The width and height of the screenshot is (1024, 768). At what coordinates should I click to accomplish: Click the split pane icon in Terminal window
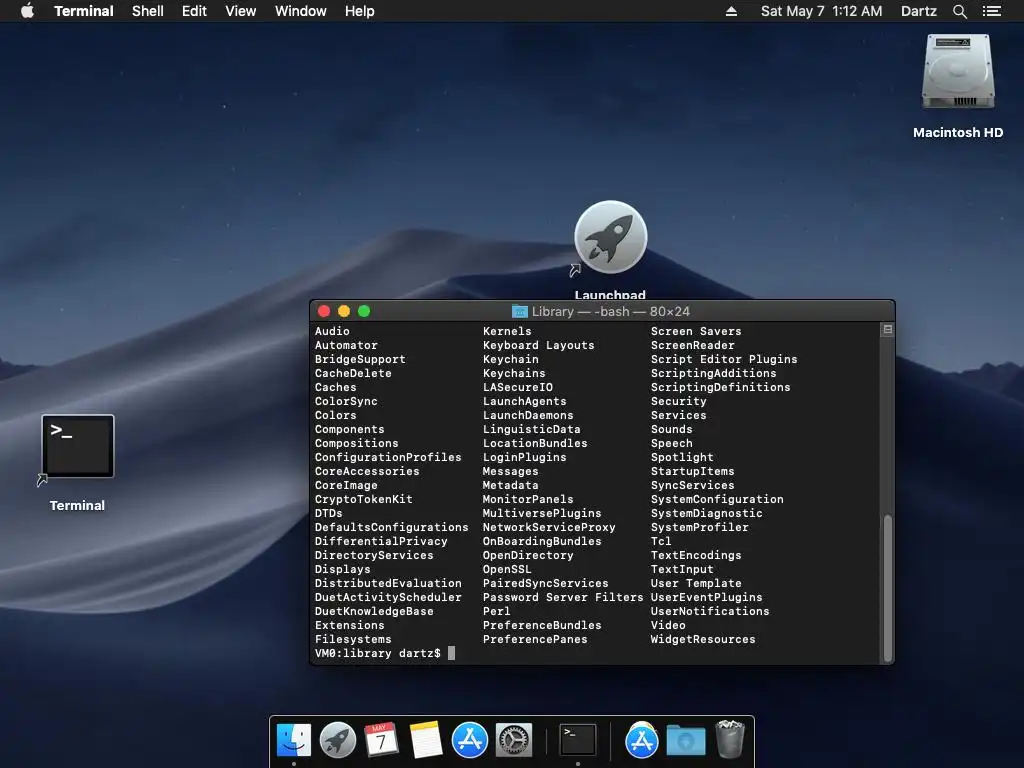click(888, 330)
